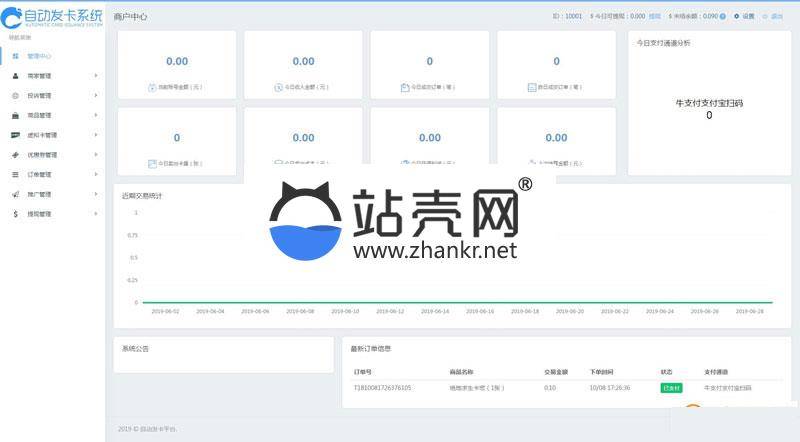Click order number T1810081726376105
Image resolution: width=800 pixels, height=442 pixels.
(x=383, y=387)
